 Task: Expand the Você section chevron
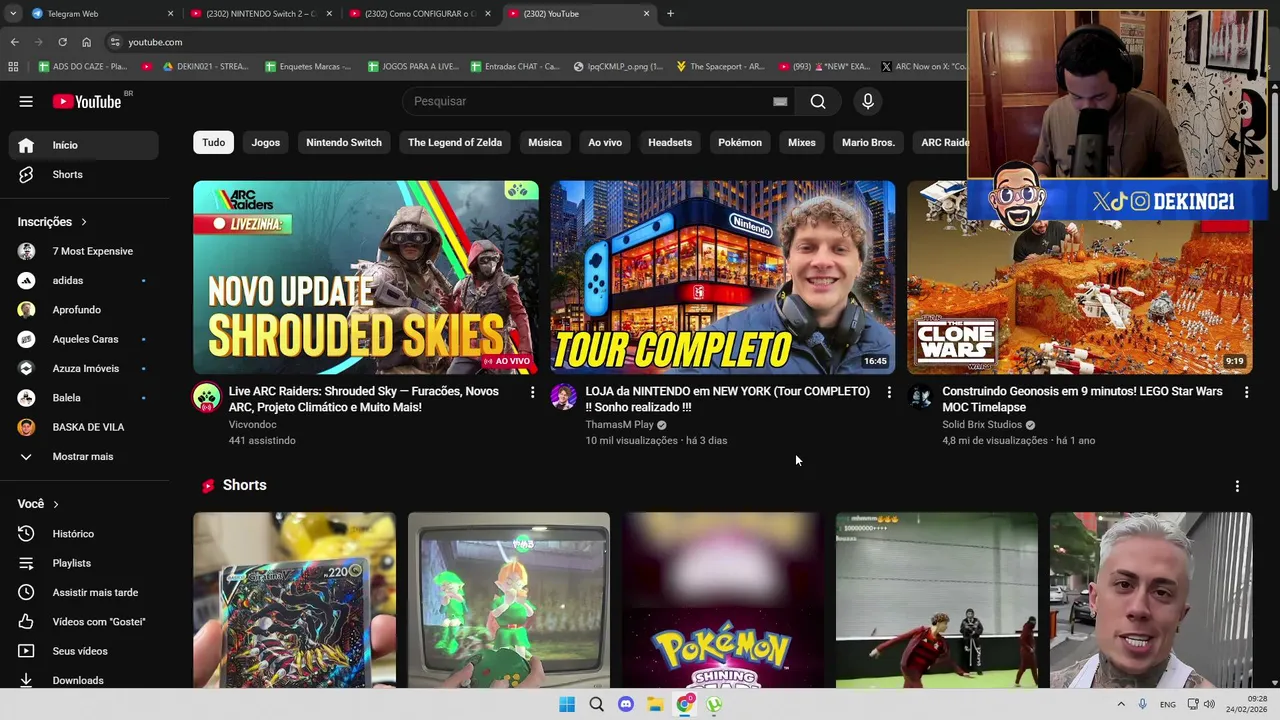pos(56,504)
